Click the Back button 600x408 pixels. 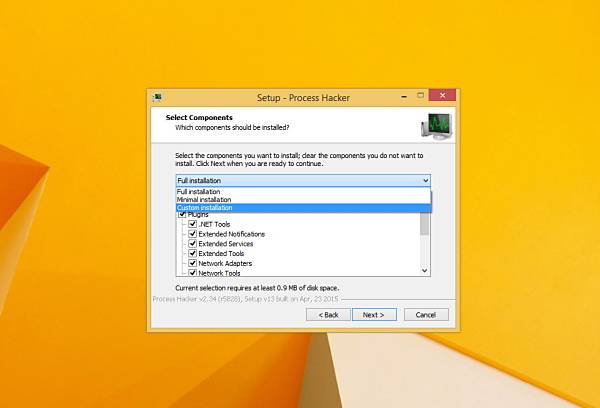click(x=328, y=315)
